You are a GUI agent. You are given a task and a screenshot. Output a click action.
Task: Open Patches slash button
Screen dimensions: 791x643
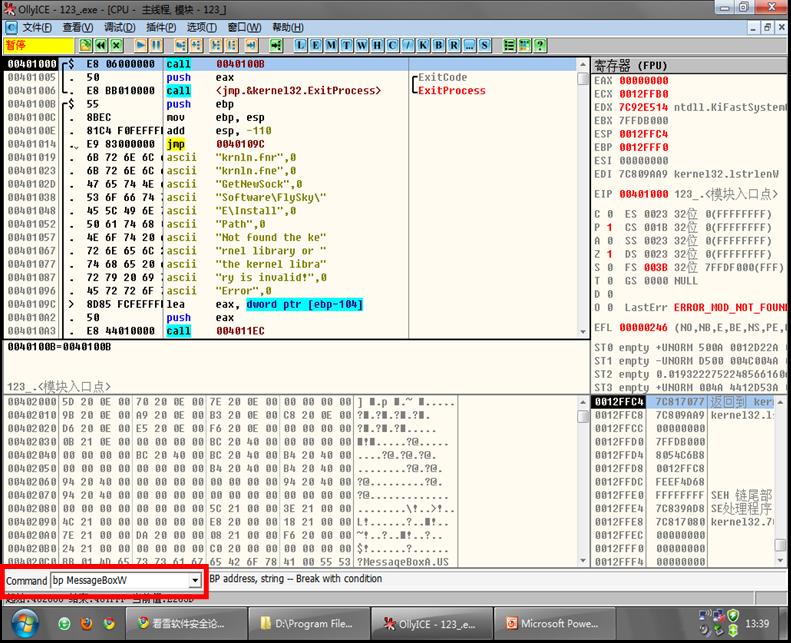click(x=408, y=45)
